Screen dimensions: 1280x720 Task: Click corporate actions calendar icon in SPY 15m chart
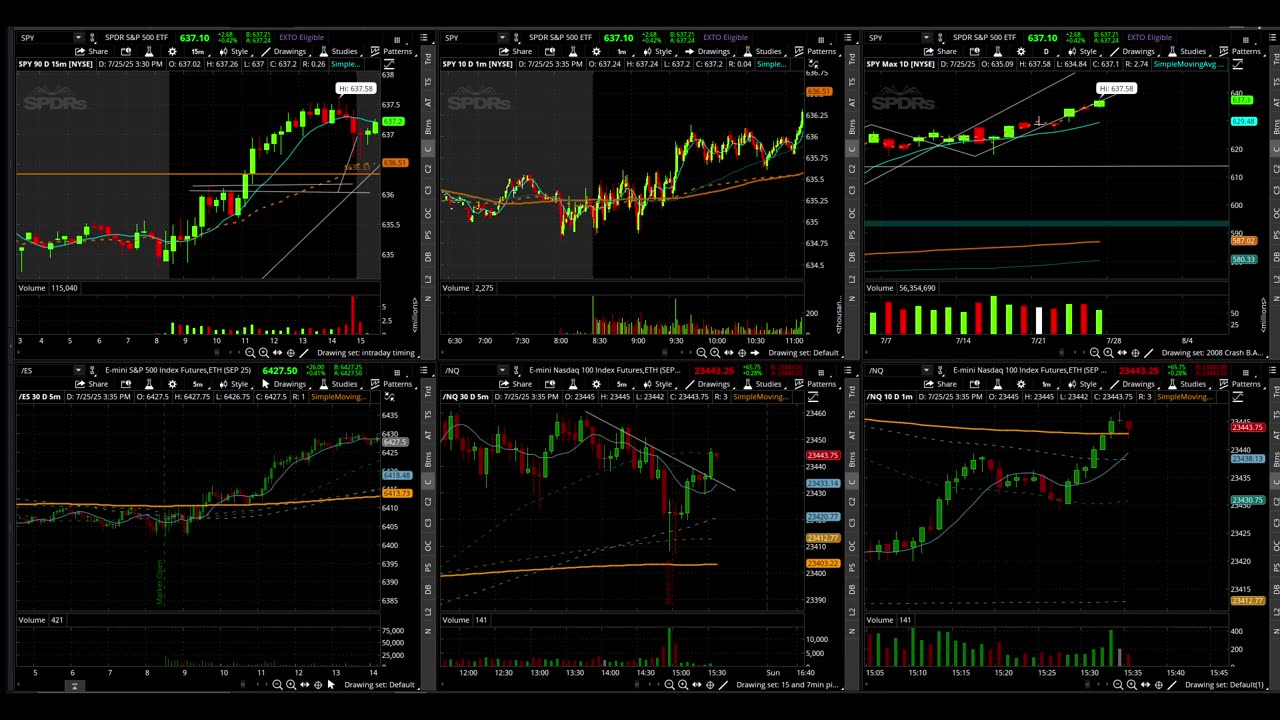coord(126,51)
